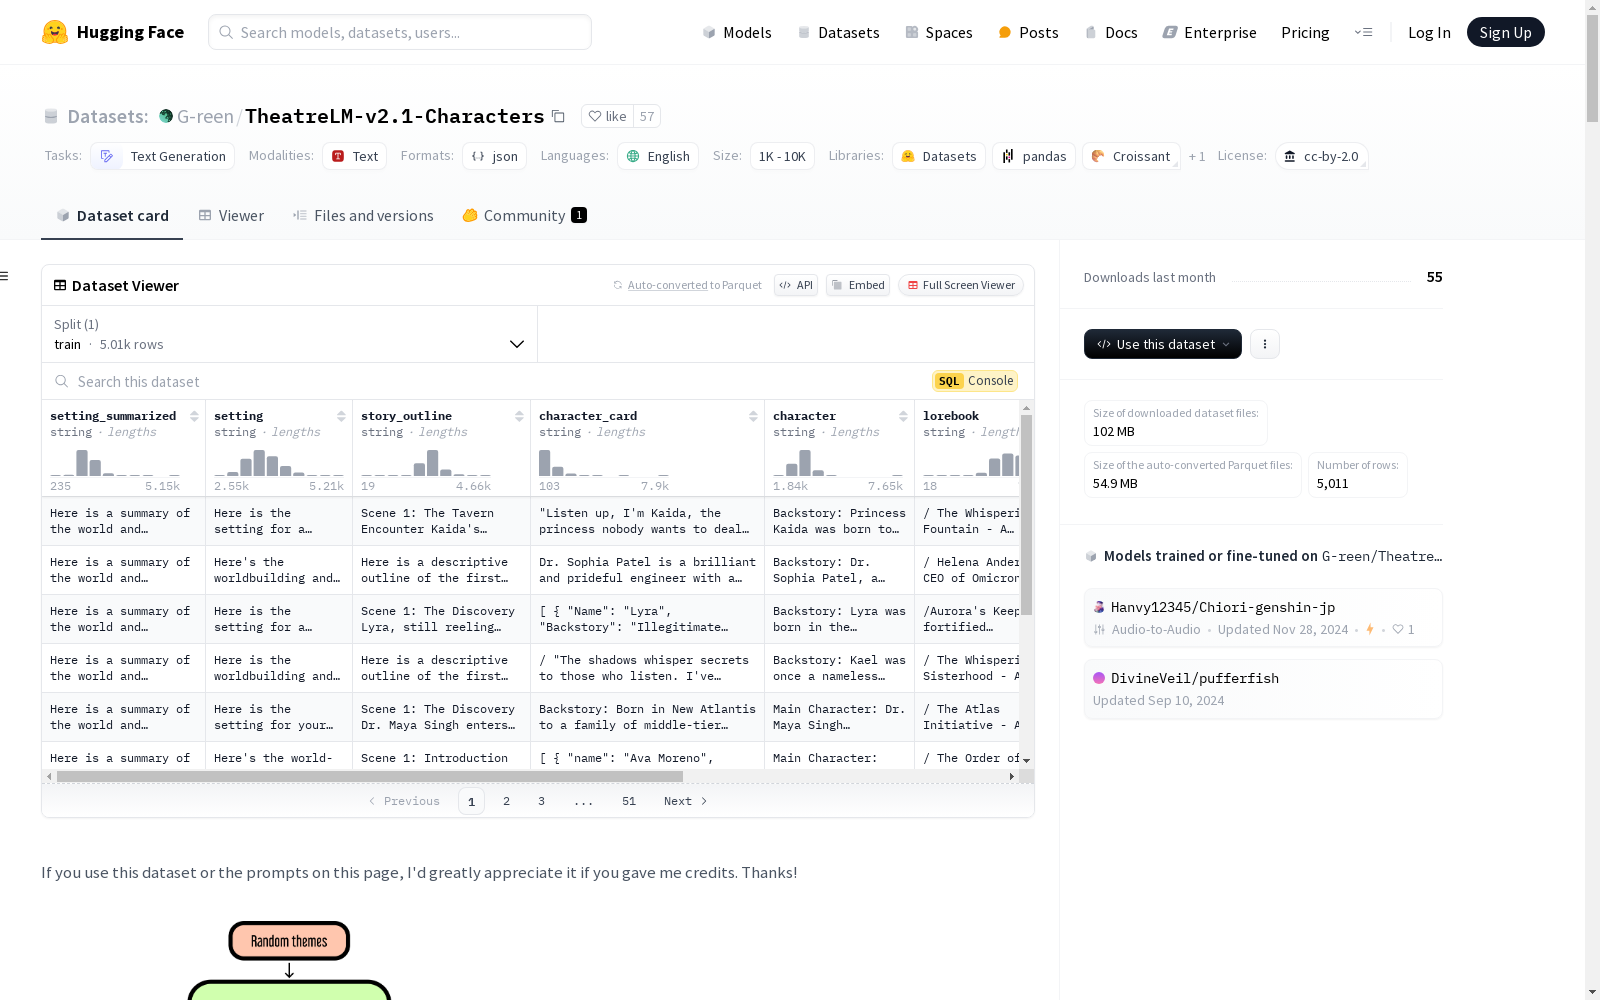
Task: Open the three-dot dataset options menu
Action: click(x=1265, y=344)
